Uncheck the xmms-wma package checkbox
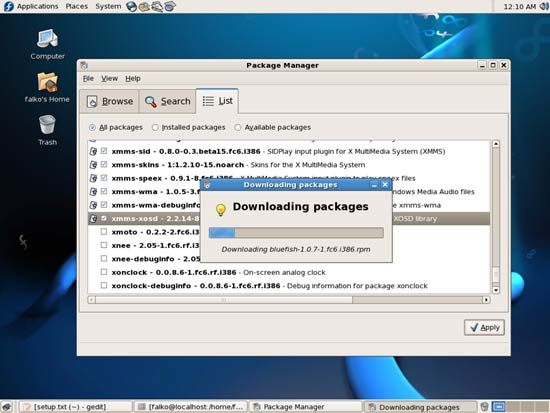Image resolution: width=550 pixels, height=413 pixels. point(104,191)
